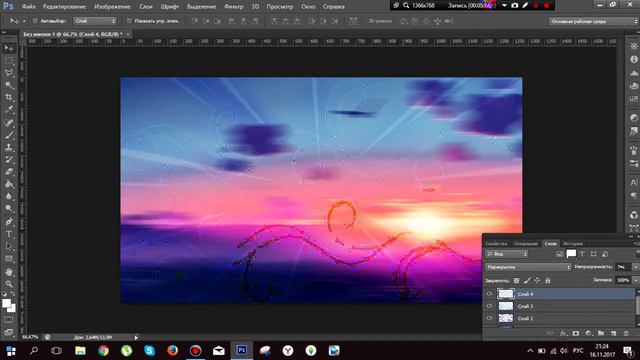Select the Dodge tool
640x360 pixels.
click(9, 209)
